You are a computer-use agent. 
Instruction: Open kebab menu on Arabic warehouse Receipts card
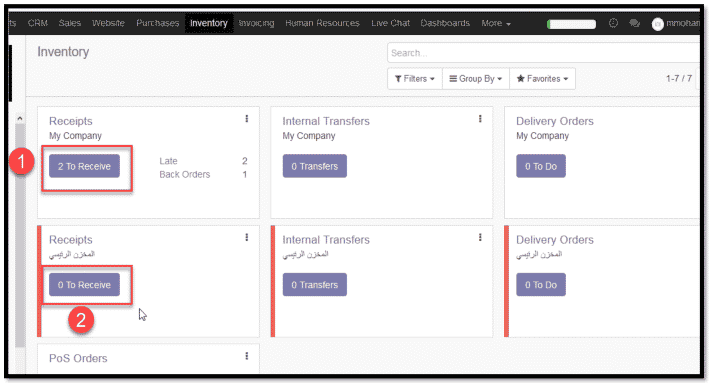click(246, 237)
